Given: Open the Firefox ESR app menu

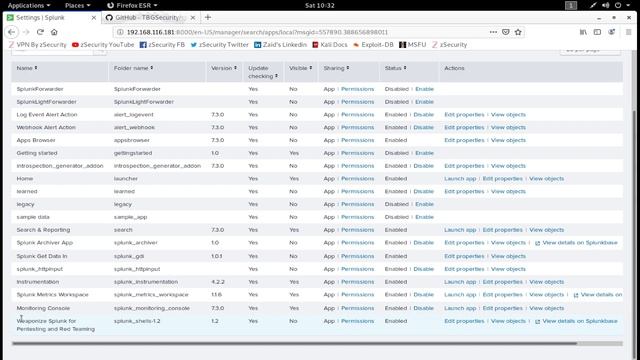Looking at the screenshot, I should [x=133, y=5].
